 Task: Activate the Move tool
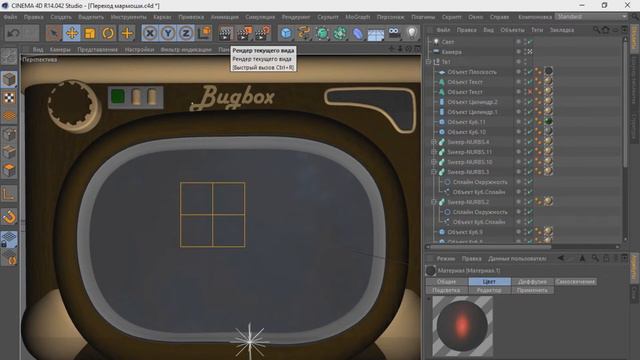[72, 33]
